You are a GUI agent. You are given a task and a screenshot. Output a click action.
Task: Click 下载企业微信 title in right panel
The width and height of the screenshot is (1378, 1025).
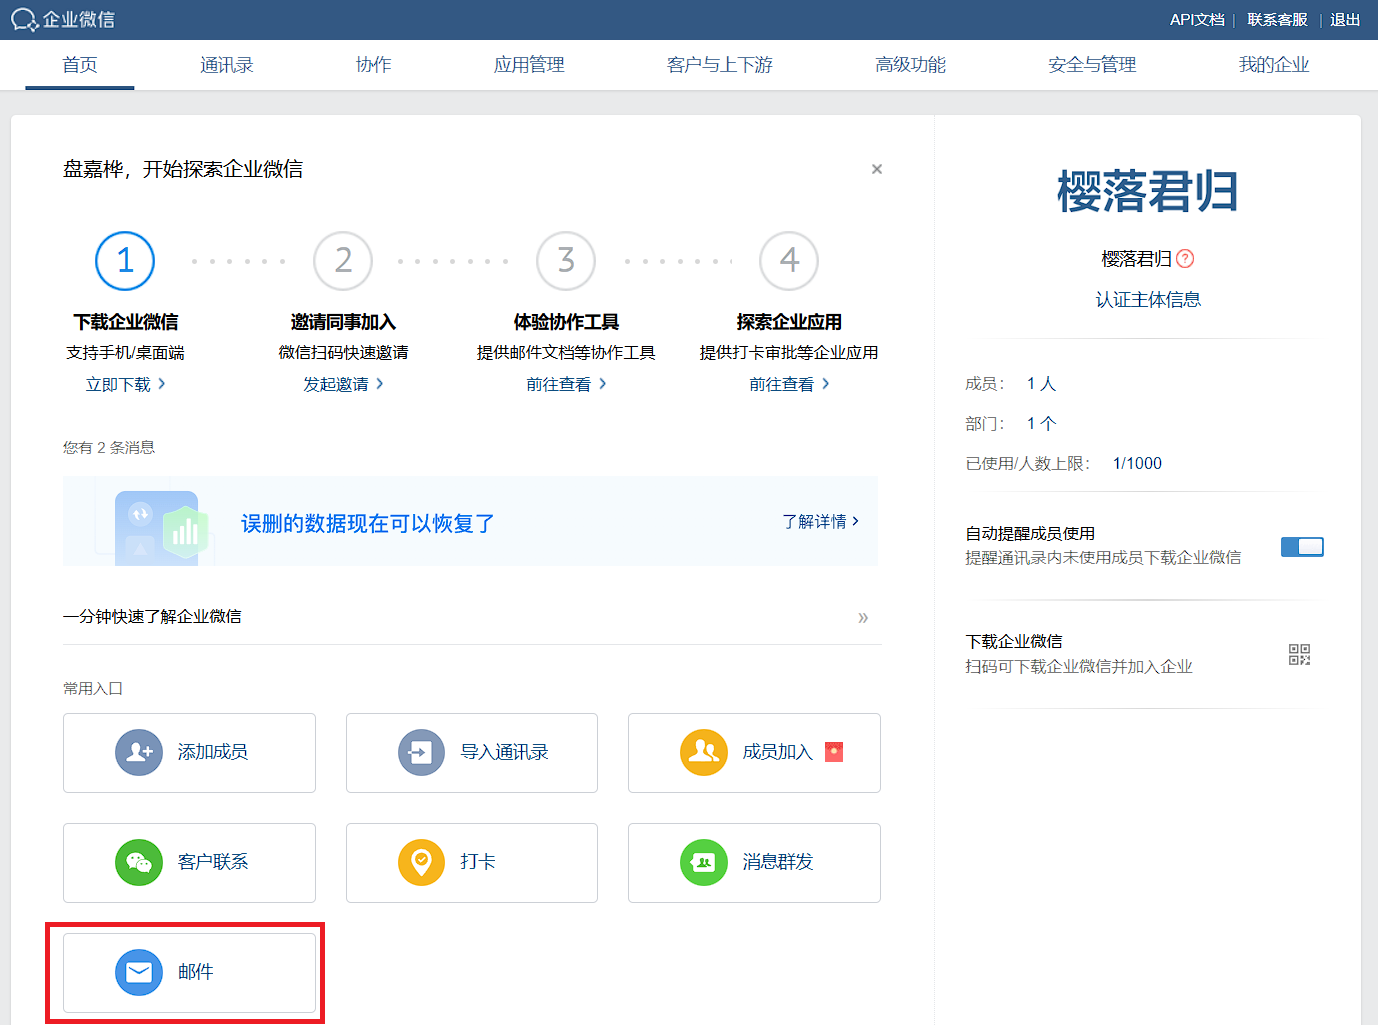(x=1014, y=642)
